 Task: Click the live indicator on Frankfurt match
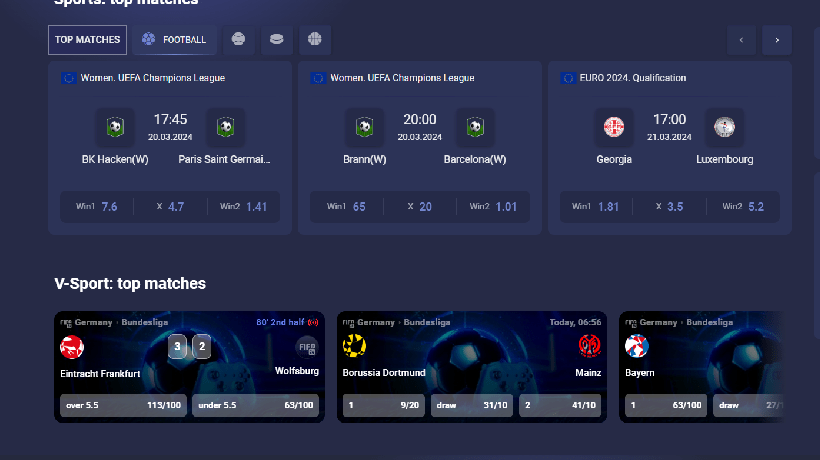[313, 323]
